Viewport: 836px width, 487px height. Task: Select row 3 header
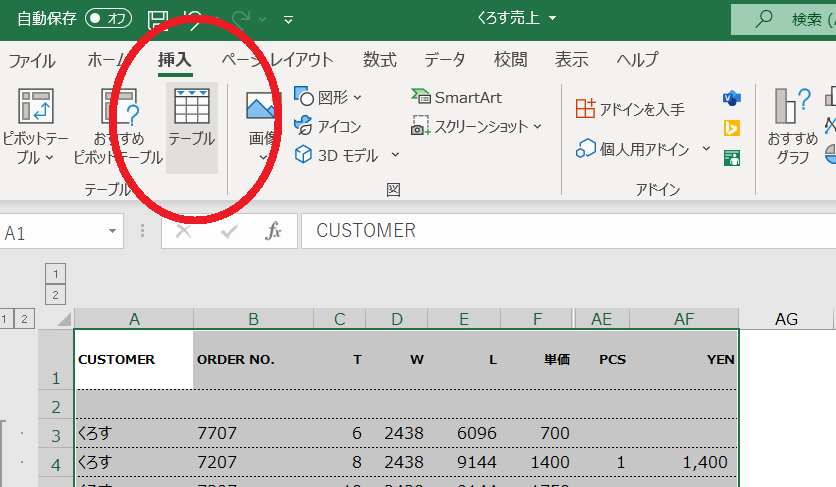55,434
